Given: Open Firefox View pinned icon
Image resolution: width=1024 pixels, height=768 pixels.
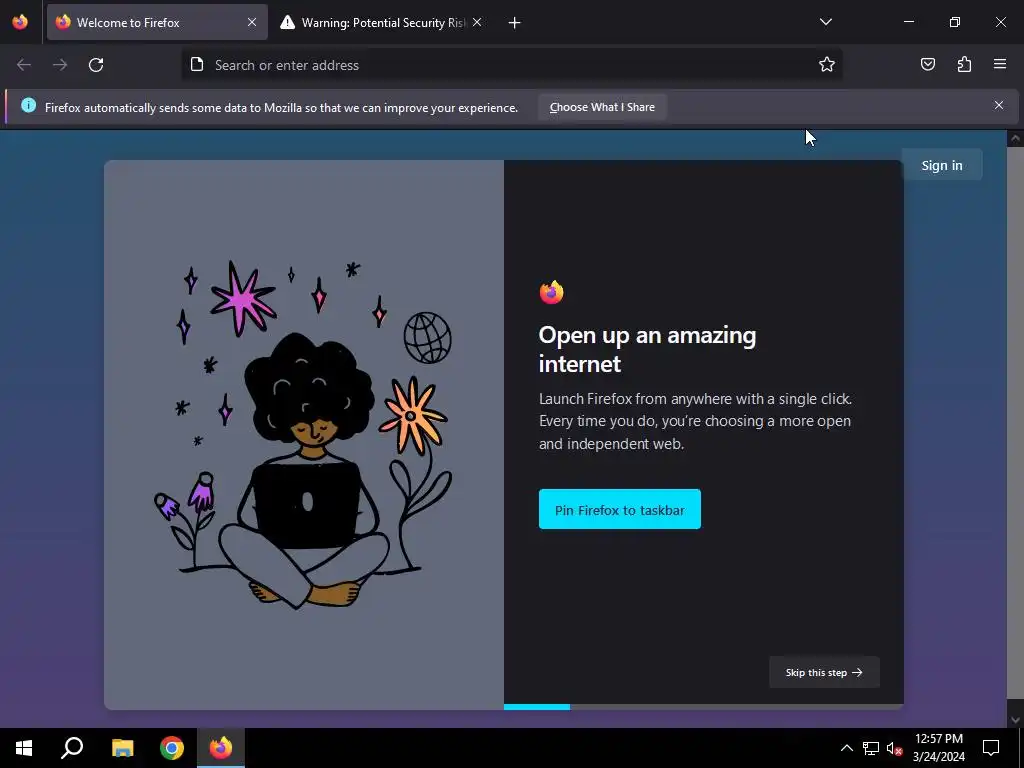Looking at the screenshot, I should pos(20,22).
